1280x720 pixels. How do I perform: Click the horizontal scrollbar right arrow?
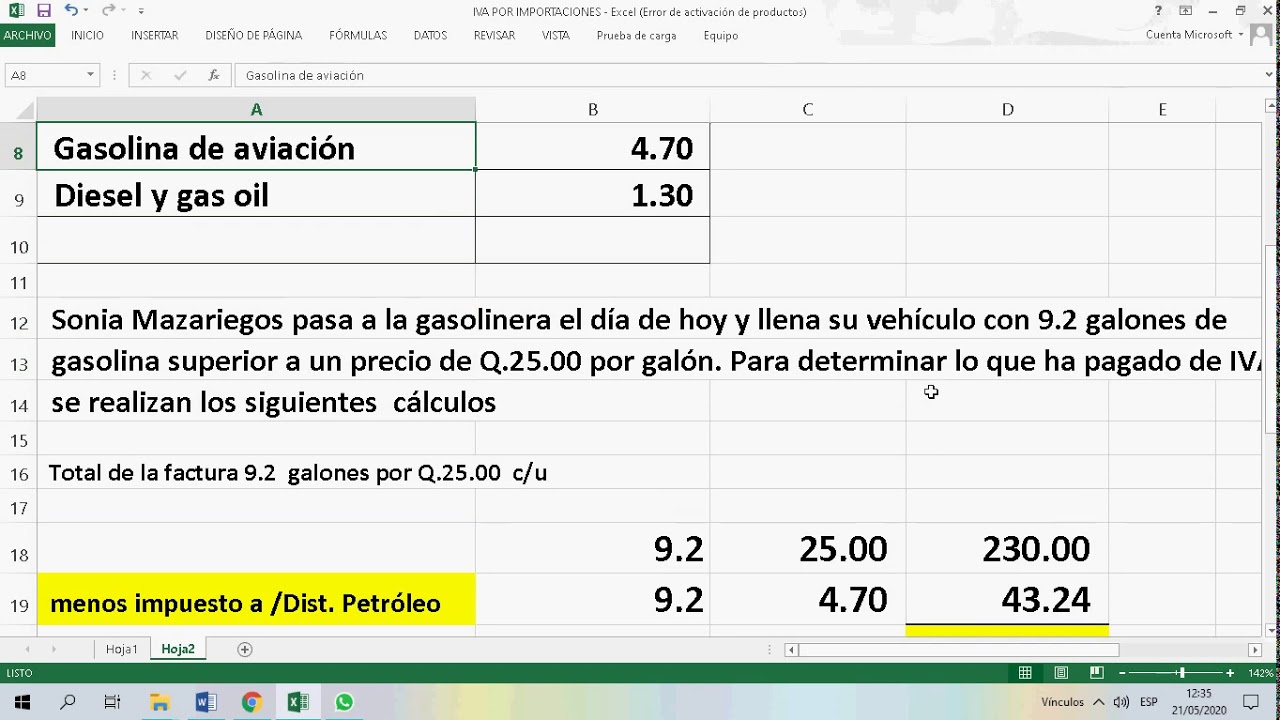point(1254,649)
